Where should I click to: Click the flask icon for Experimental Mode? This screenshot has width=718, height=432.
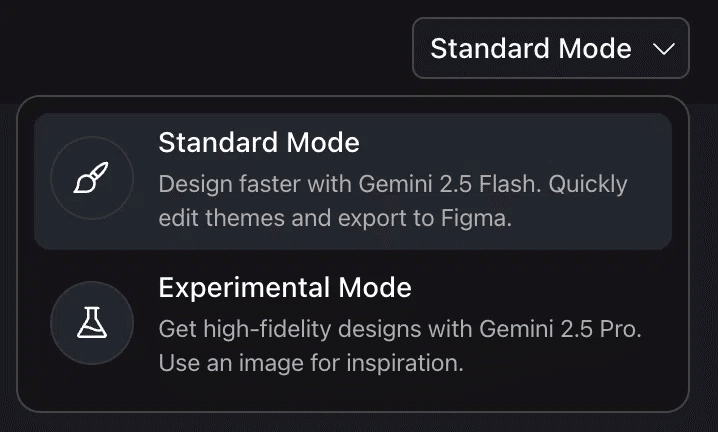[x=91, y=323]
